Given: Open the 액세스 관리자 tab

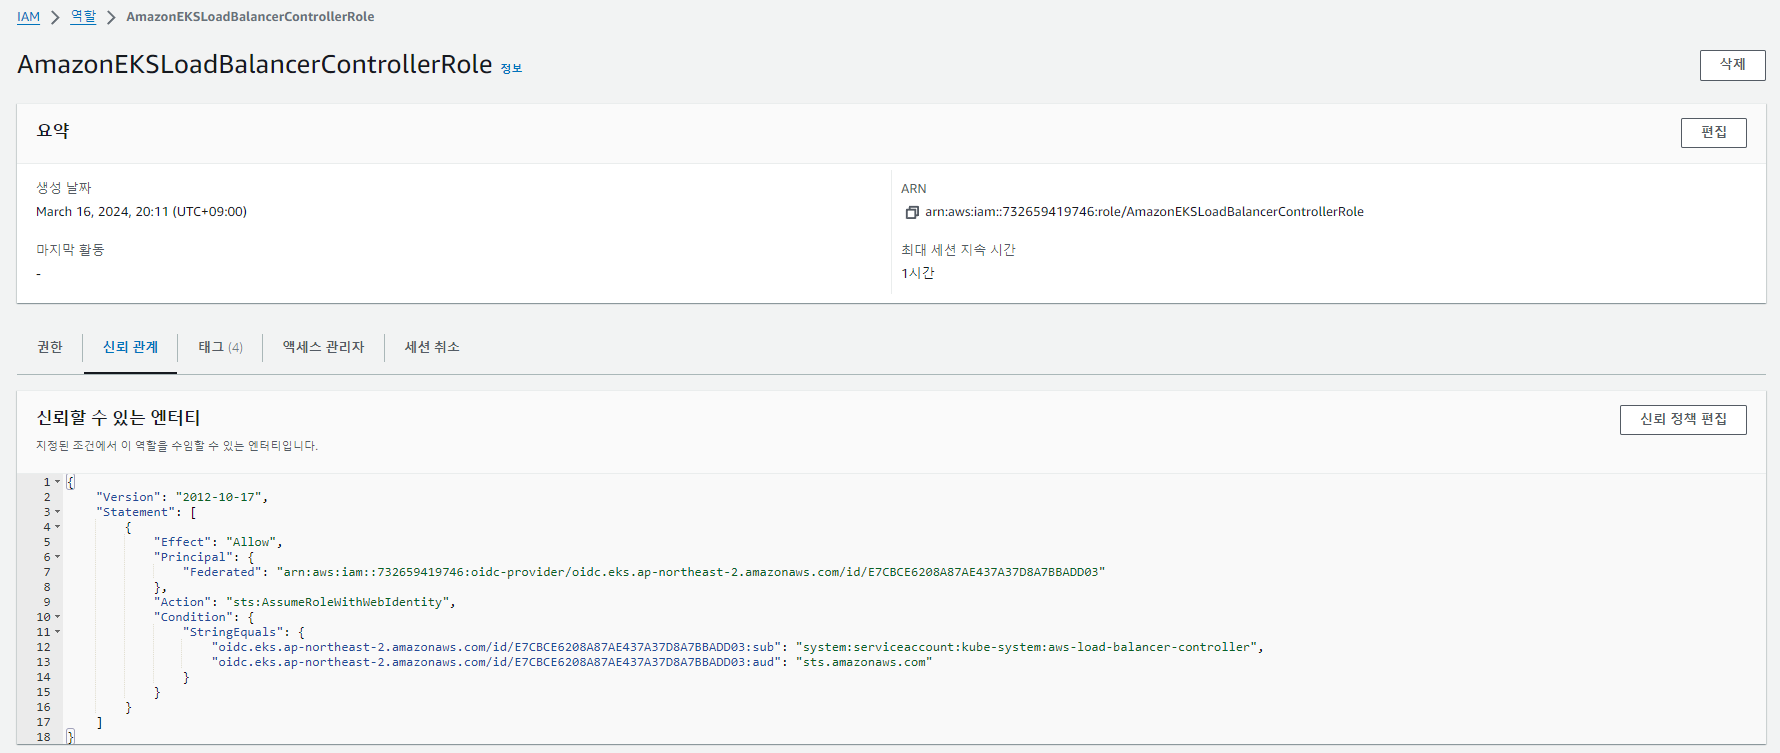Looking at the screenshot, I should click(x=323, y=347).
